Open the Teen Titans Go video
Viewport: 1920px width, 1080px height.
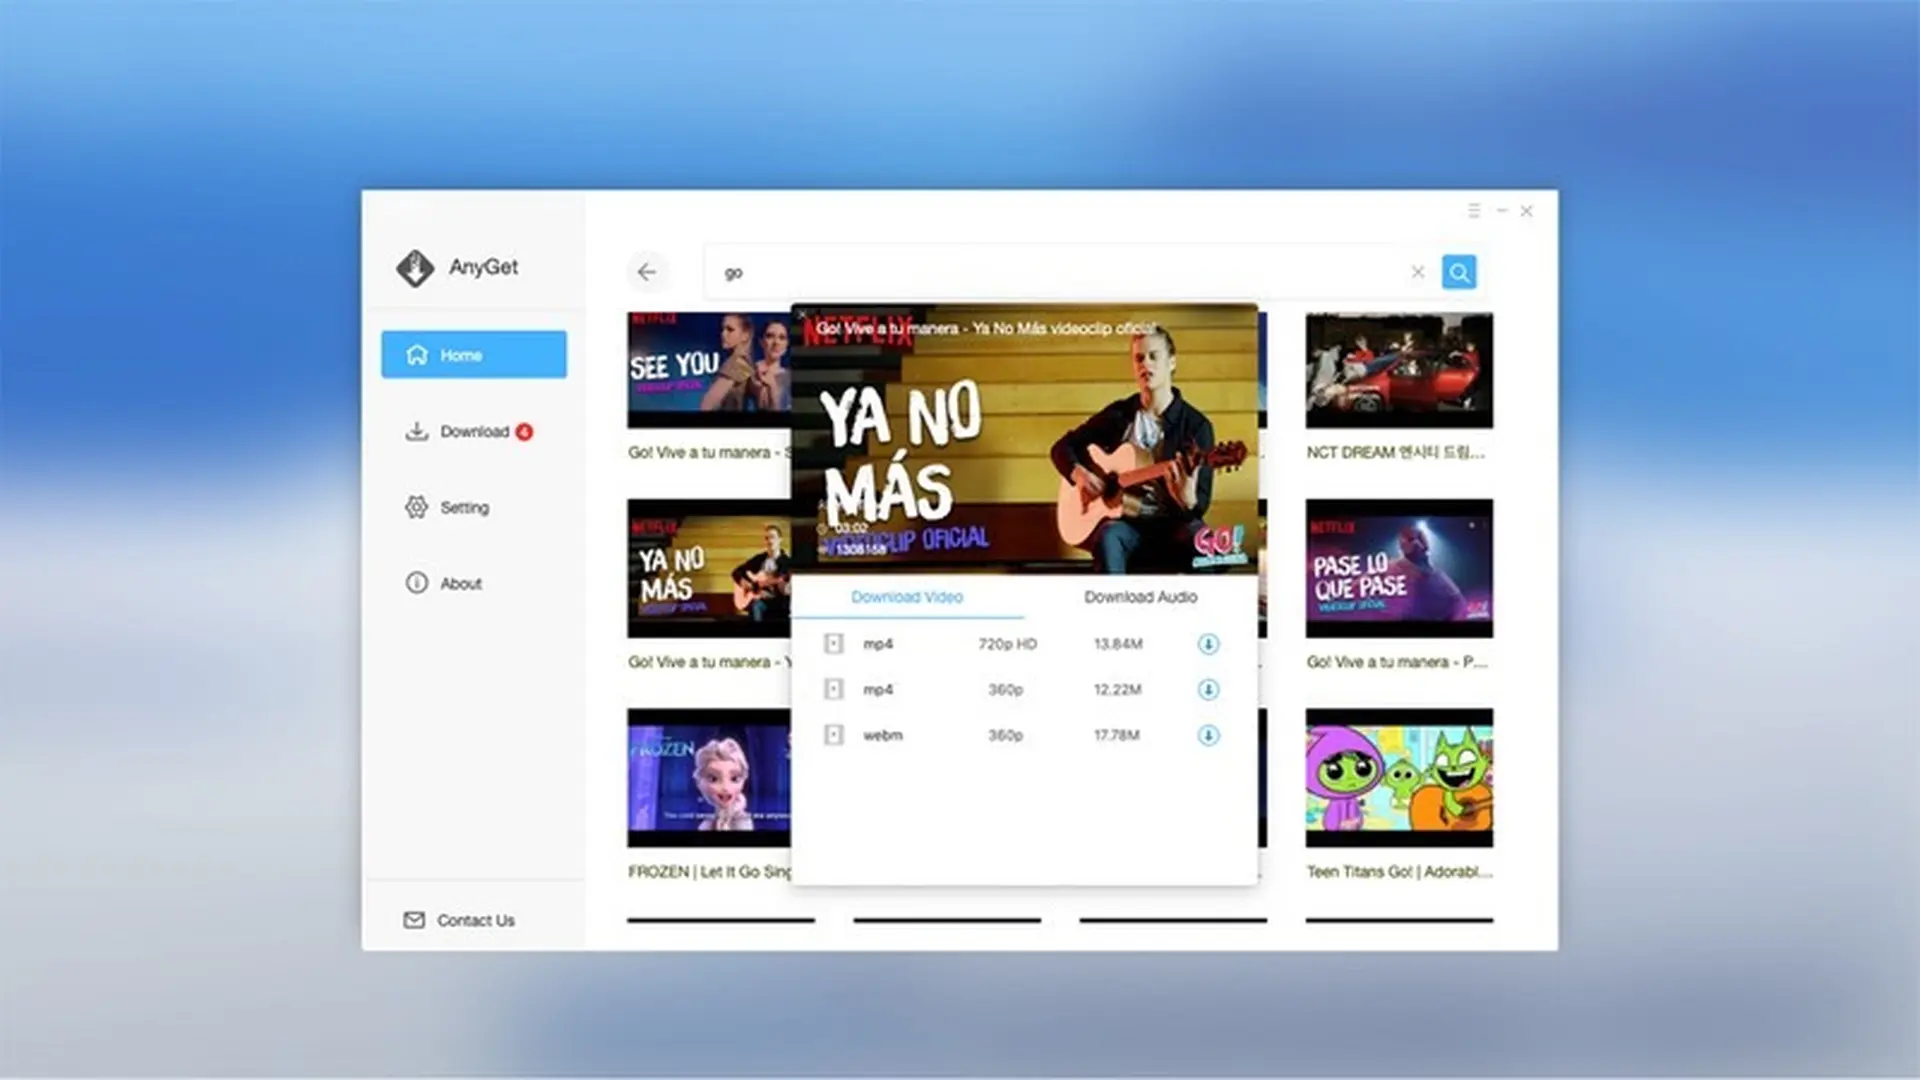pos(1398,777)
